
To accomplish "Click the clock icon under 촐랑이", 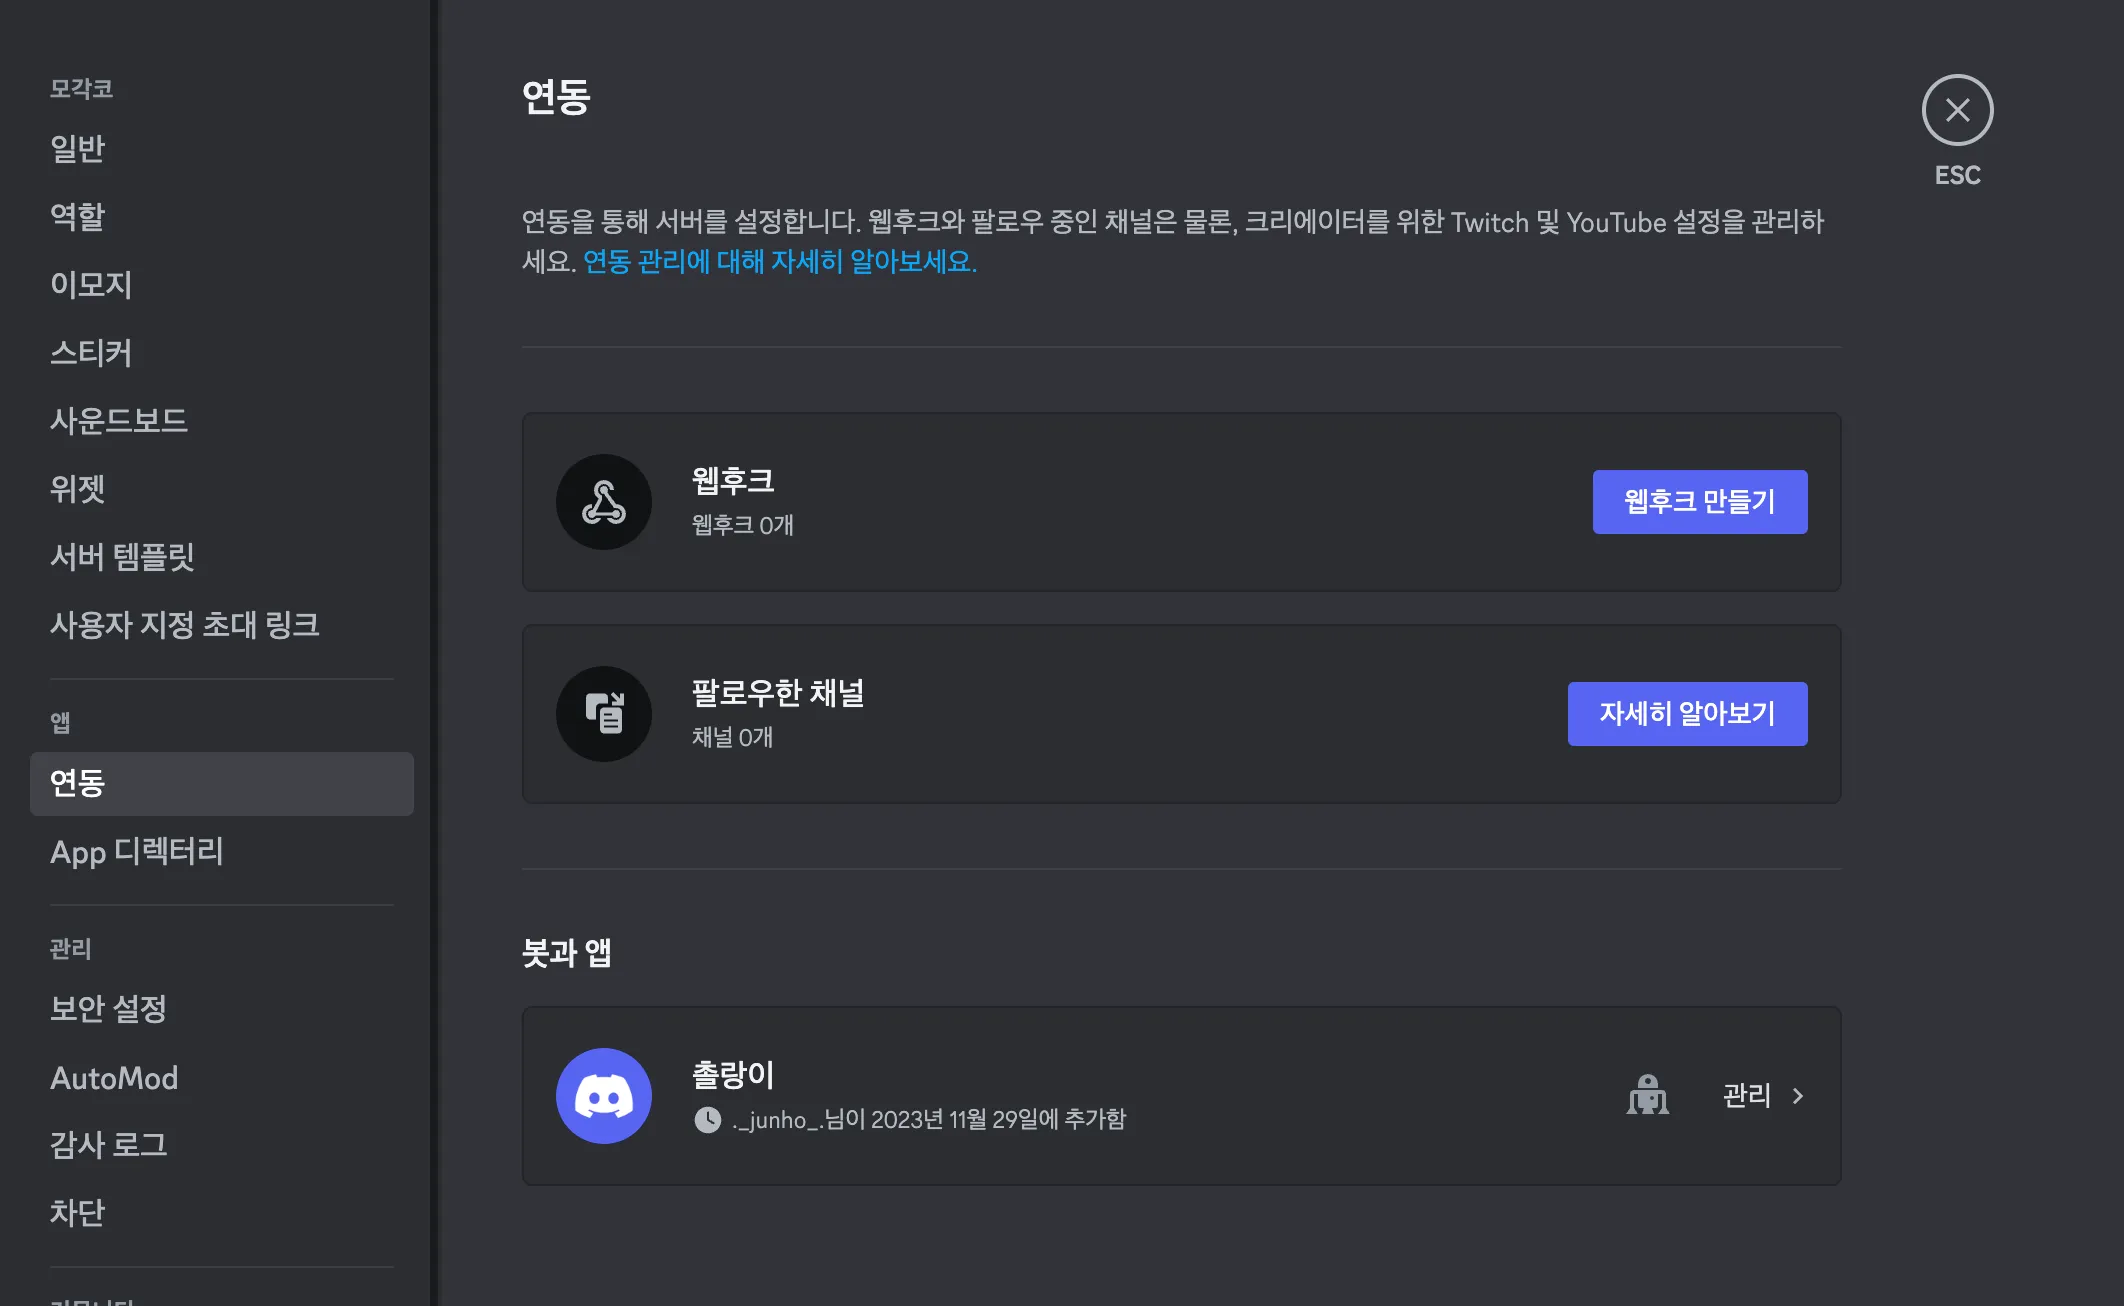I will pos(708,1120).
